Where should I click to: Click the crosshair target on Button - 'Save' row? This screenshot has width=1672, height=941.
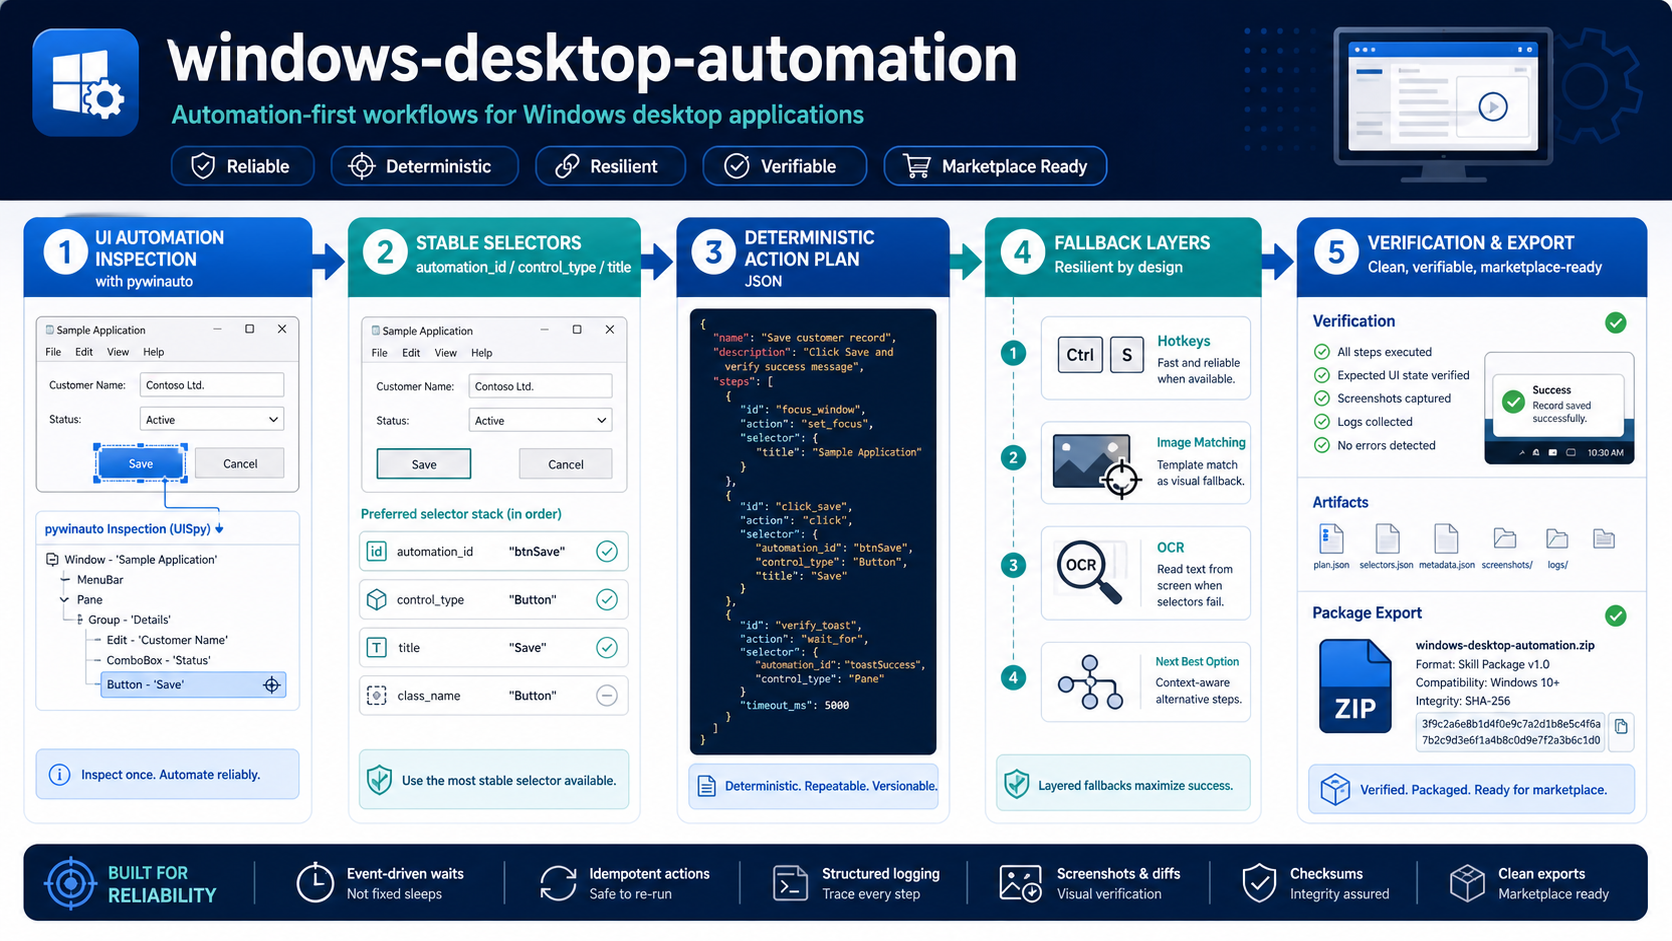pos(271,685)
